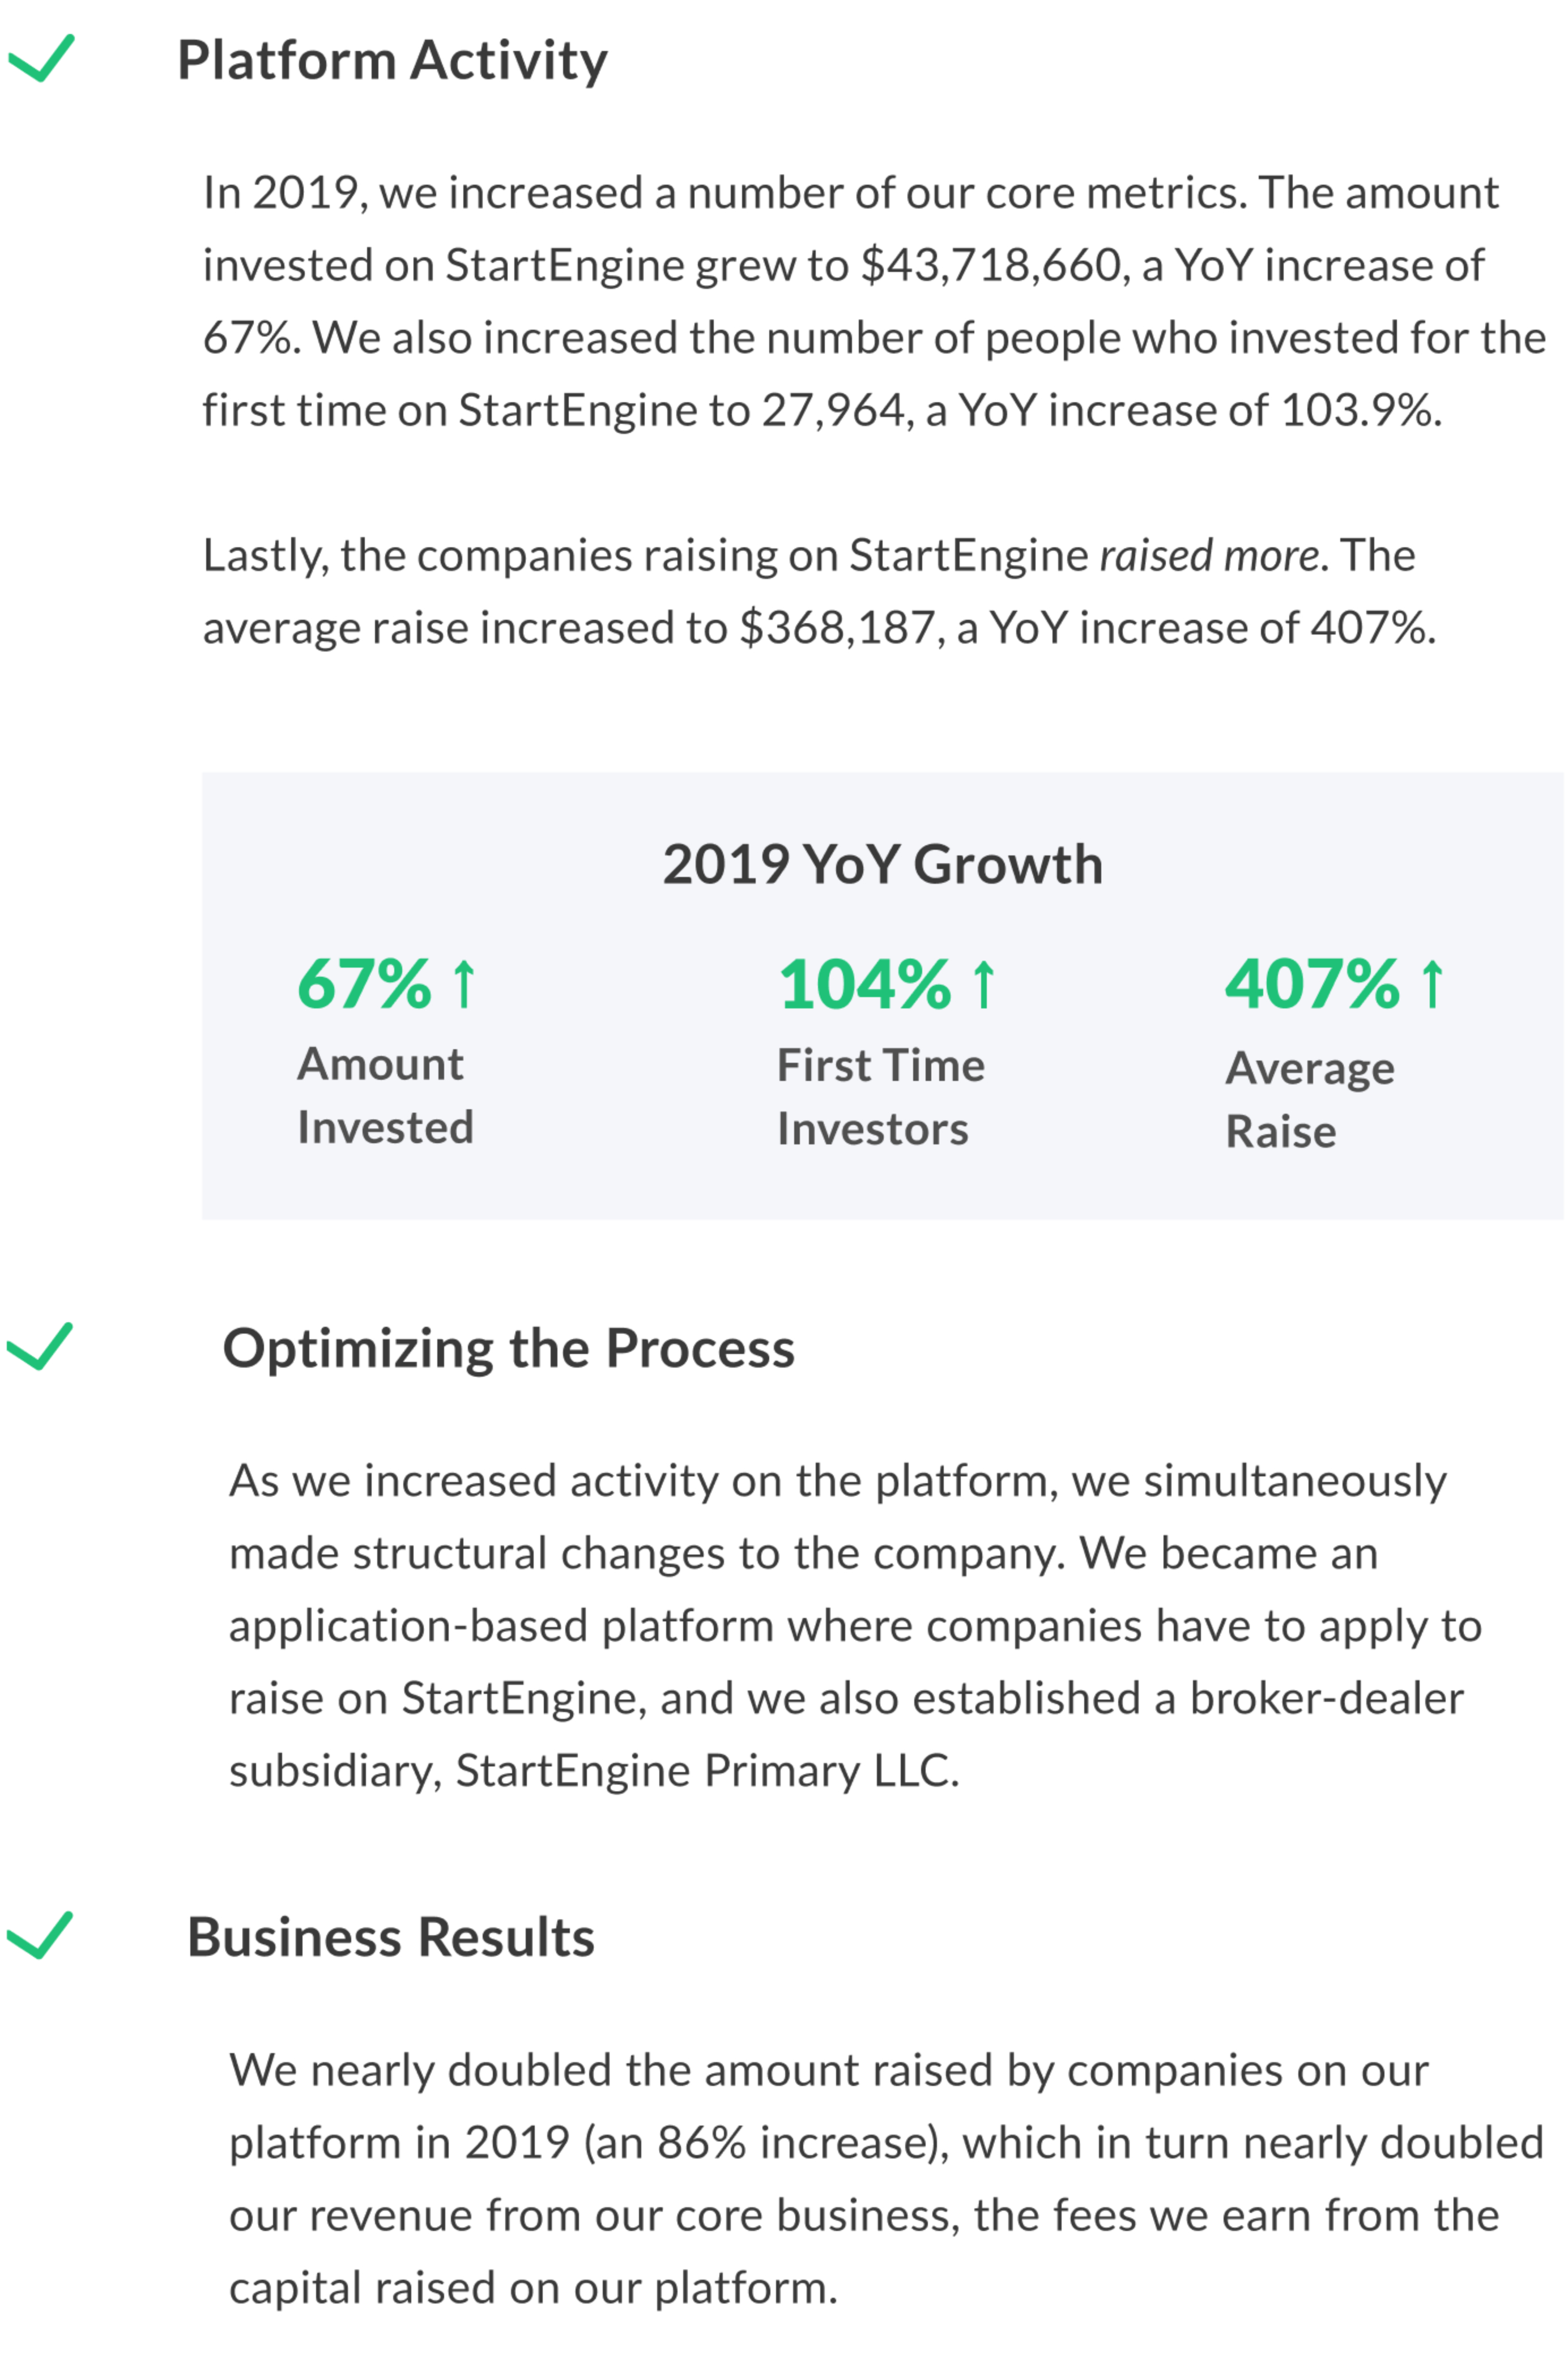Screen dimensions: 1568x2359
Task: Click the green 407% growth figure
Action: (1312, 985)
